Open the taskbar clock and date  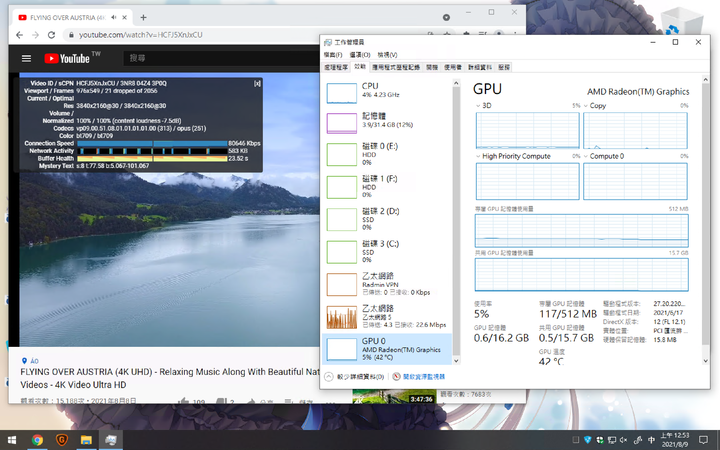[675, 440]
